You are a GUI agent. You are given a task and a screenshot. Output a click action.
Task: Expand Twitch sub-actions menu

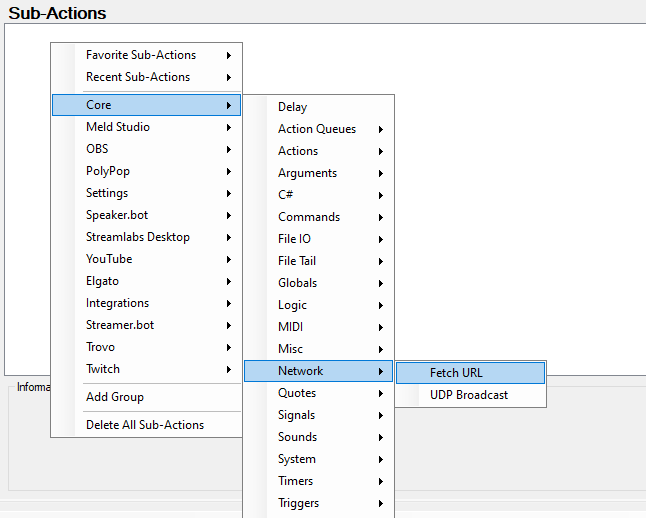103,369
